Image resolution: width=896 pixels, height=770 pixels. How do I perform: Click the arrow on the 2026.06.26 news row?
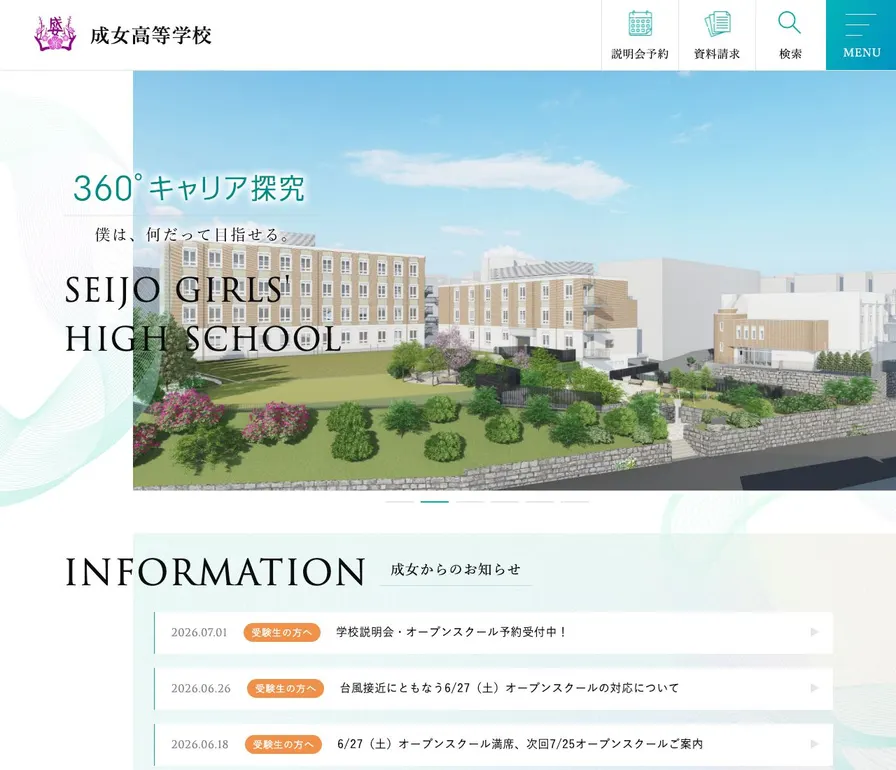(x=814, y=688)
